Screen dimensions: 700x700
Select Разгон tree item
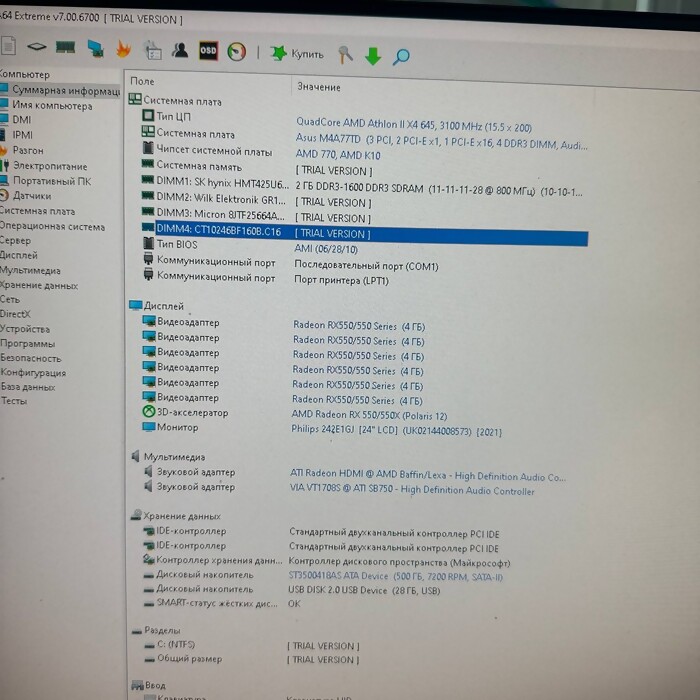28,150
